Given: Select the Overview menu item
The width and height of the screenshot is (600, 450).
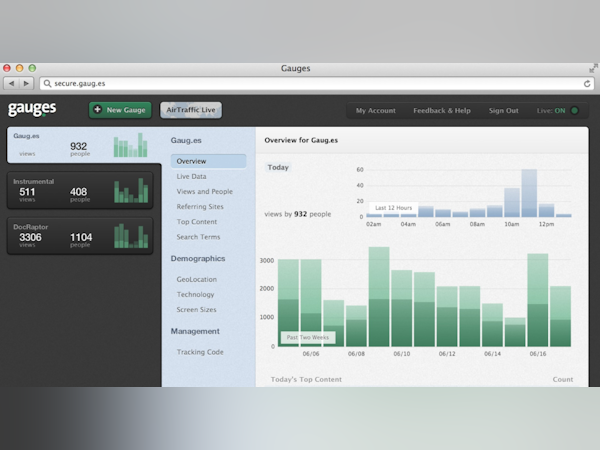Looking at the screenshot, I should click(x=209, y=161).
